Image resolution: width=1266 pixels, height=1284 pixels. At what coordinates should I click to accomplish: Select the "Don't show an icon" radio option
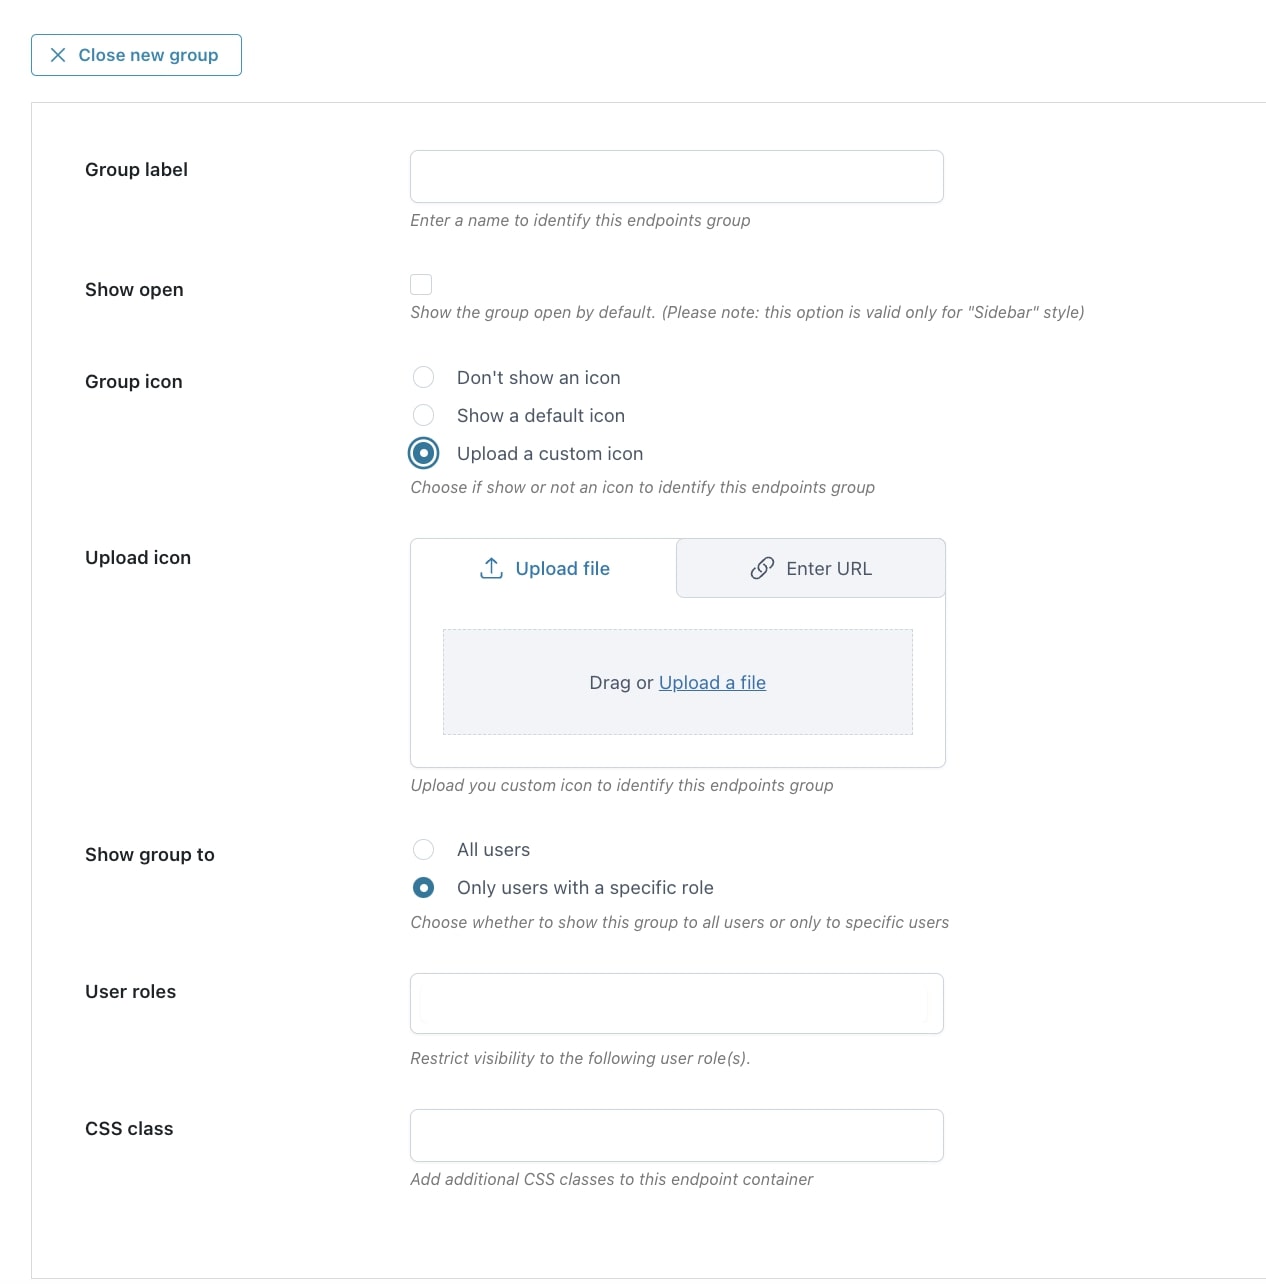click(x=424, y=377)
